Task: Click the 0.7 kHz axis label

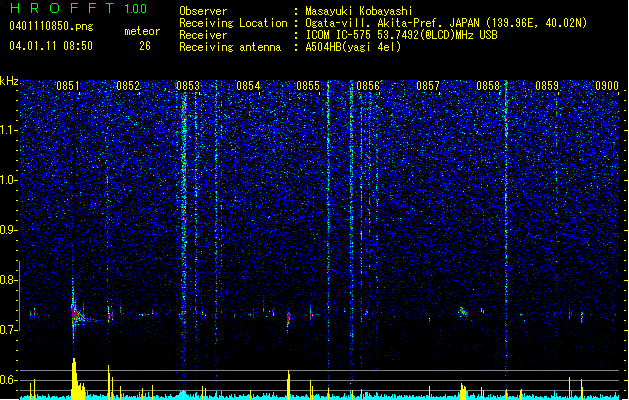Action: pos(9,330)
